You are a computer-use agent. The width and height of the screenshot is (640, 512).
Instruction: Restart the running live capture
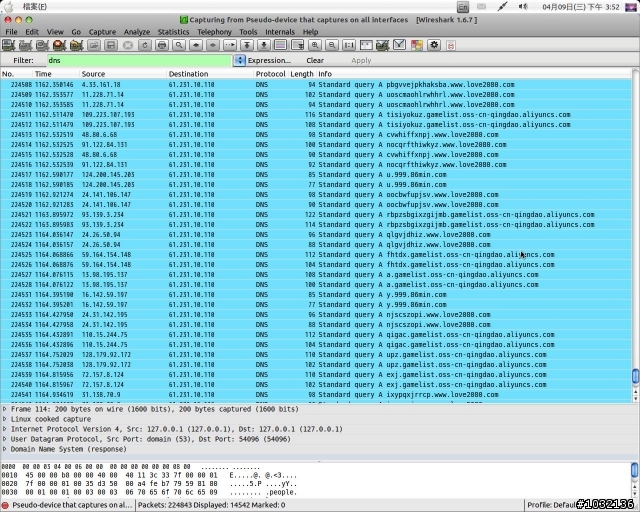point(76,45)
